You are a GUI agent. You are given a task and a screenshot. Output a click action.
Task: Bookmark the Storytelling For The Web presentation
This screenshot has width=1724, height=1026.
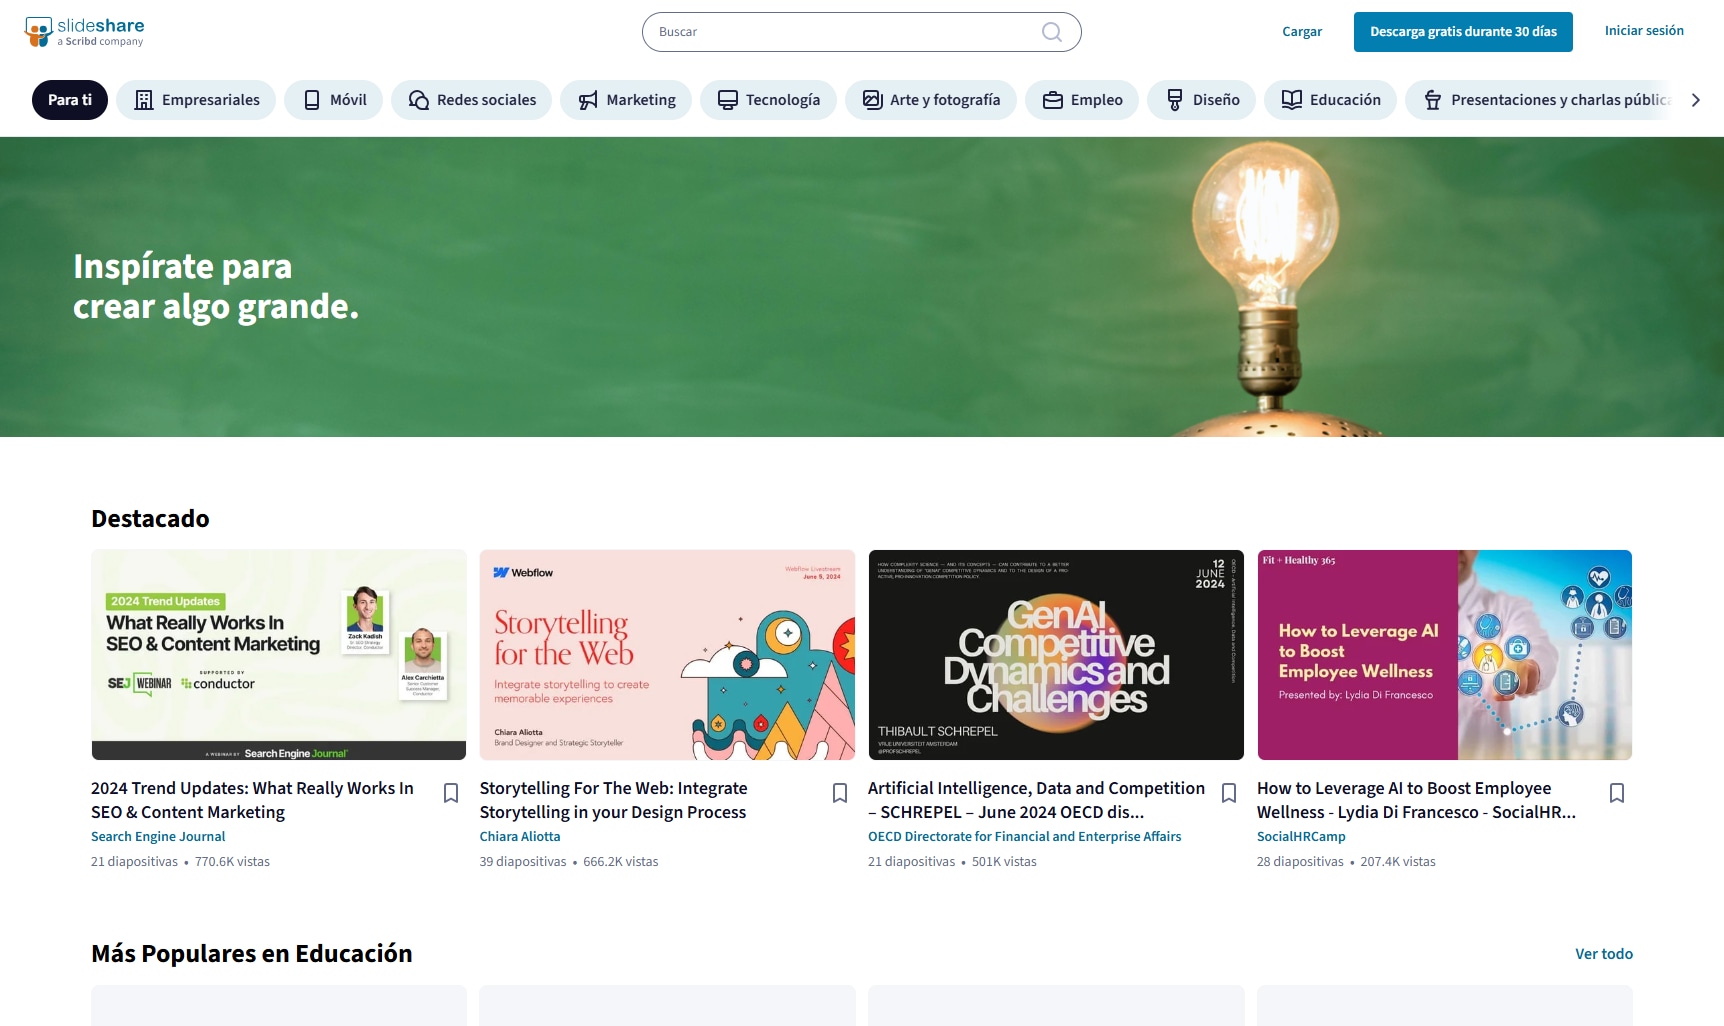click(840, 793)
